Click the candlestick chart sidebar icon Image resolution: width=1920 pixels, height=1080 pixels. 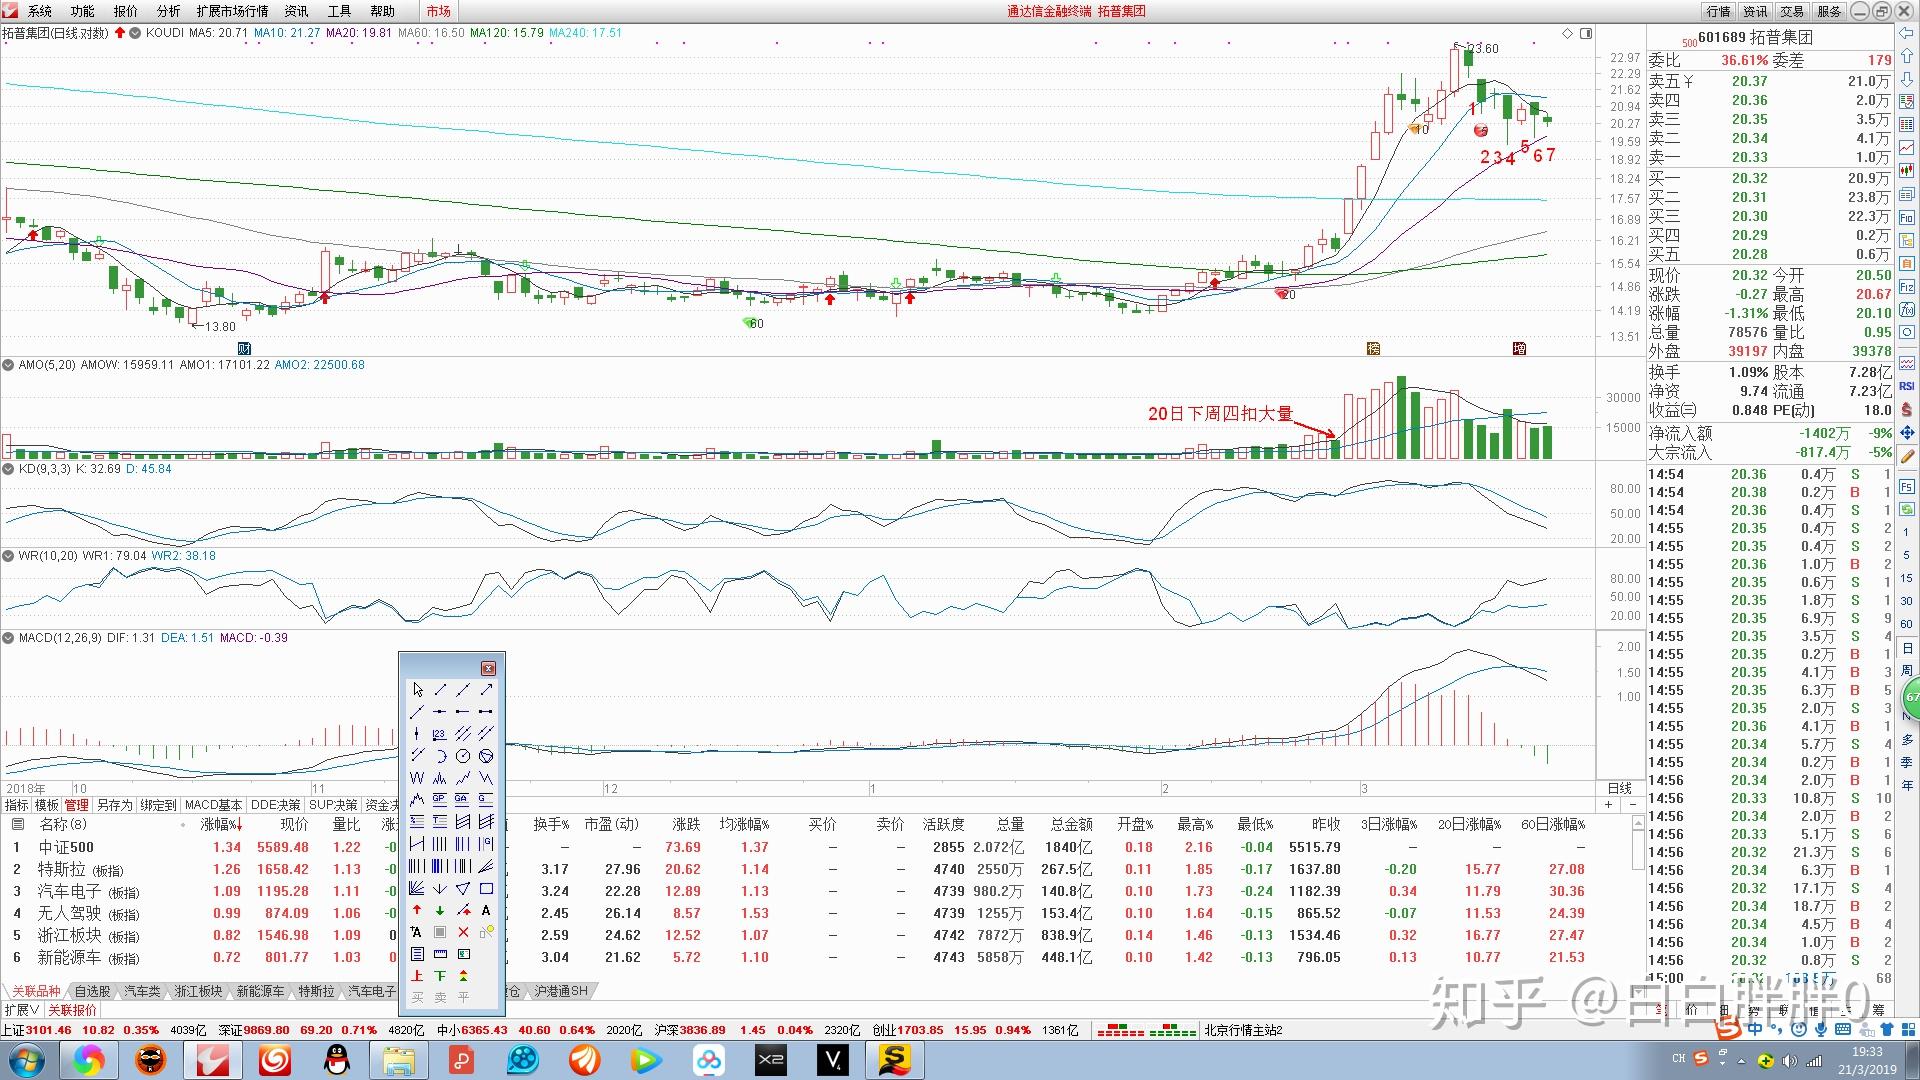tap(1907, 170)
